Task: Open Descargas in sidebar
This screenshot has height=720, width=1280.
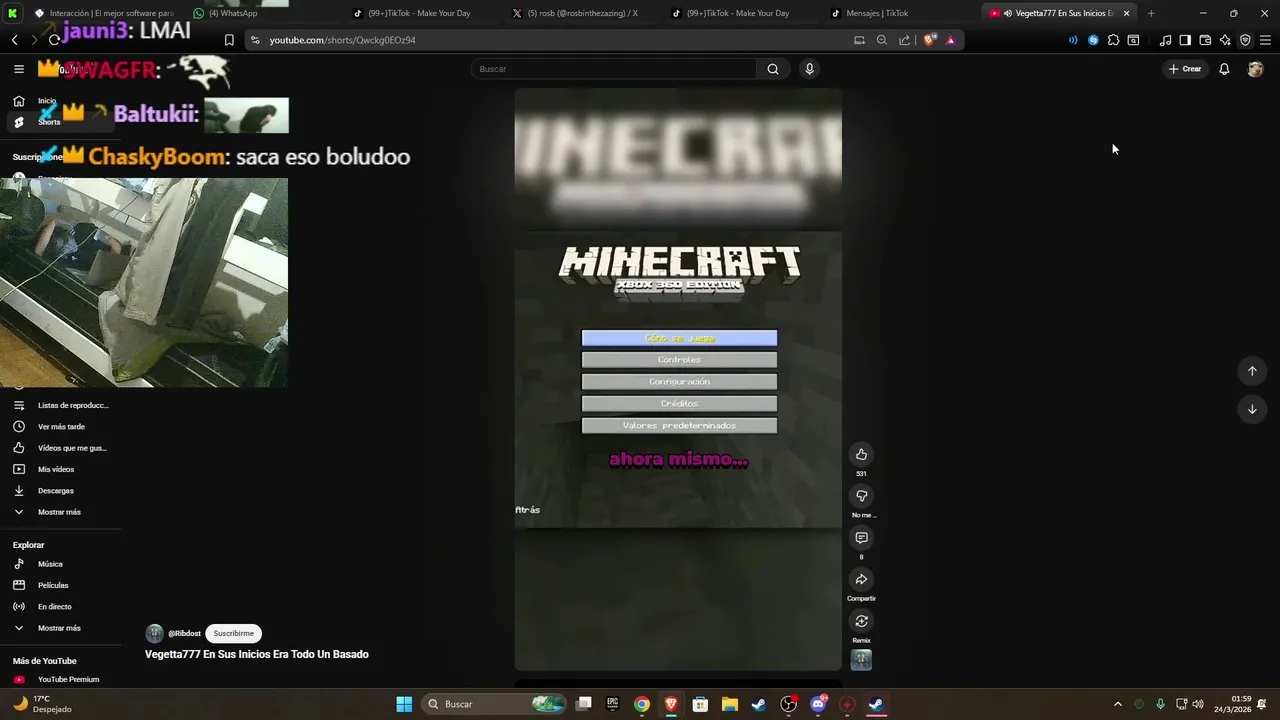Action: pos(60,491)
